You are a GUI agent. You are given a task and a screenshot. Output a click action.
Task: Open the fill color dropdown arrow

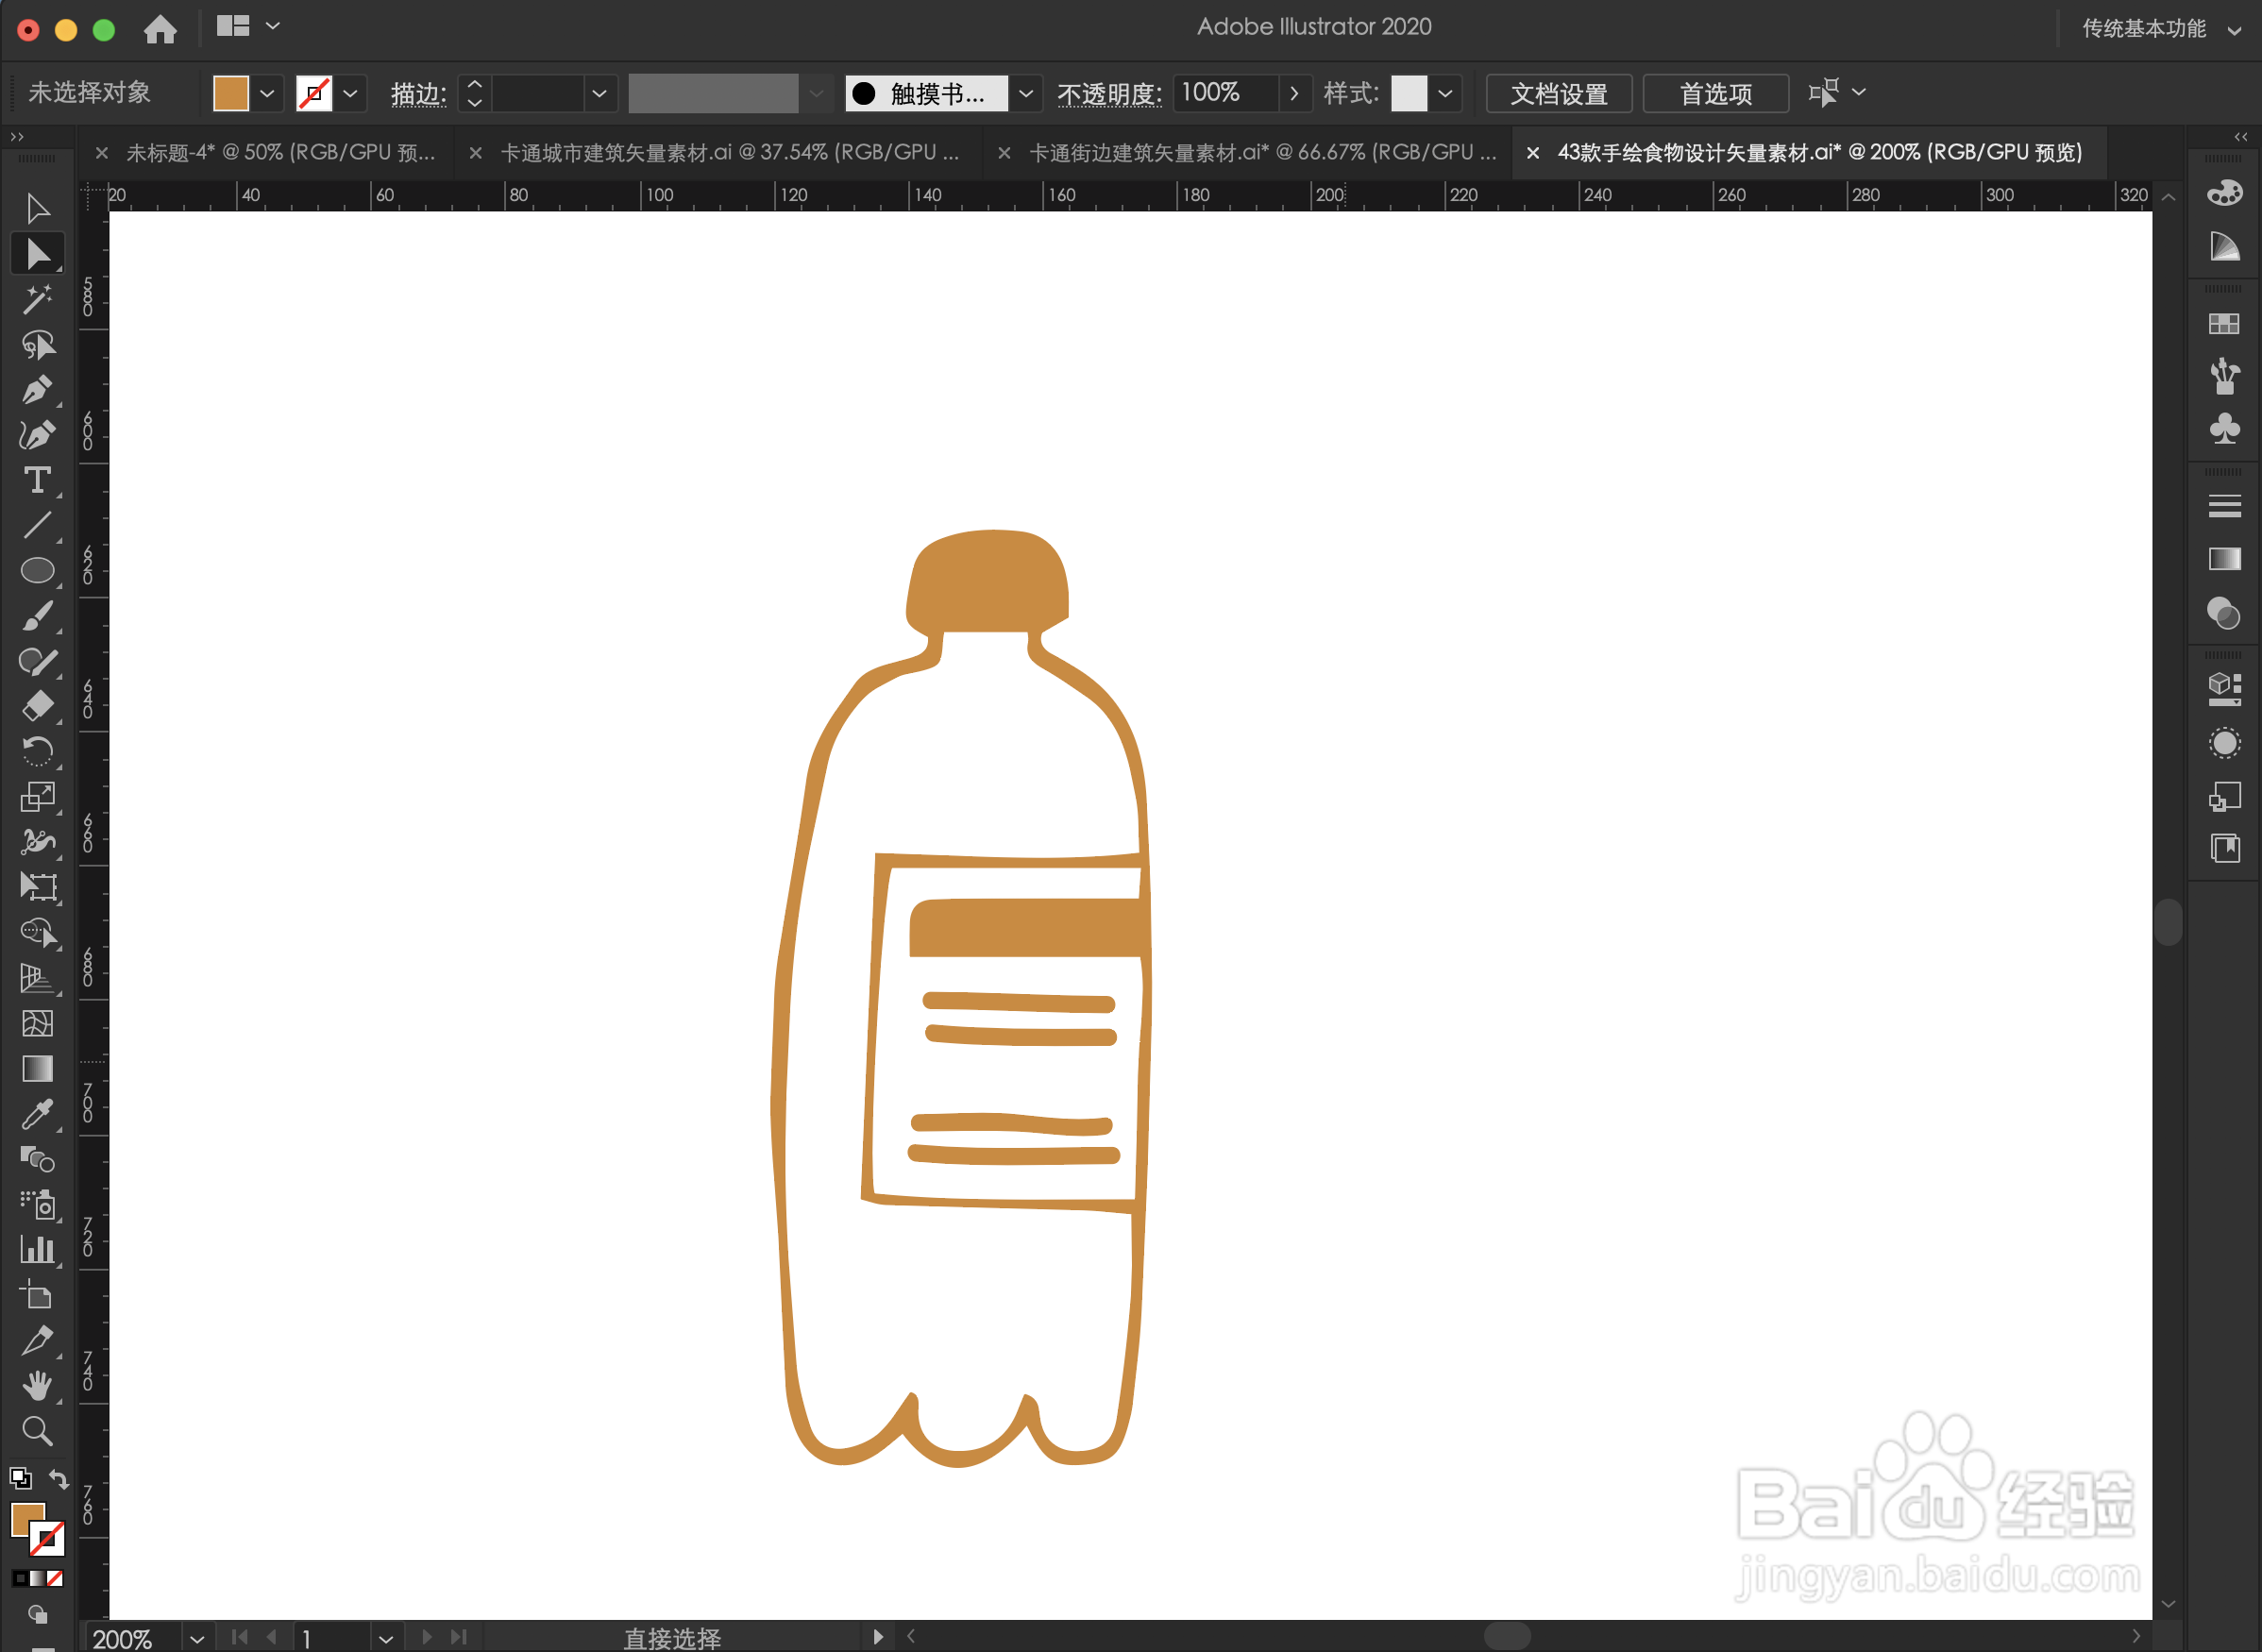(x=267, y=93)
